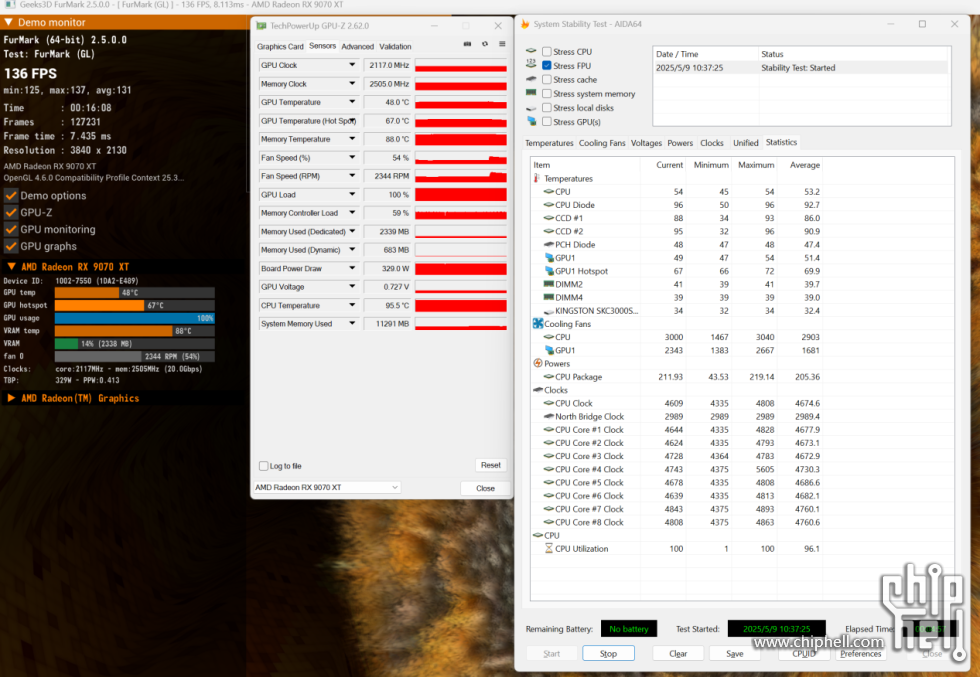980x677 pixels.
Task: Click the Cooling Fans group icon
Action: 538,323
